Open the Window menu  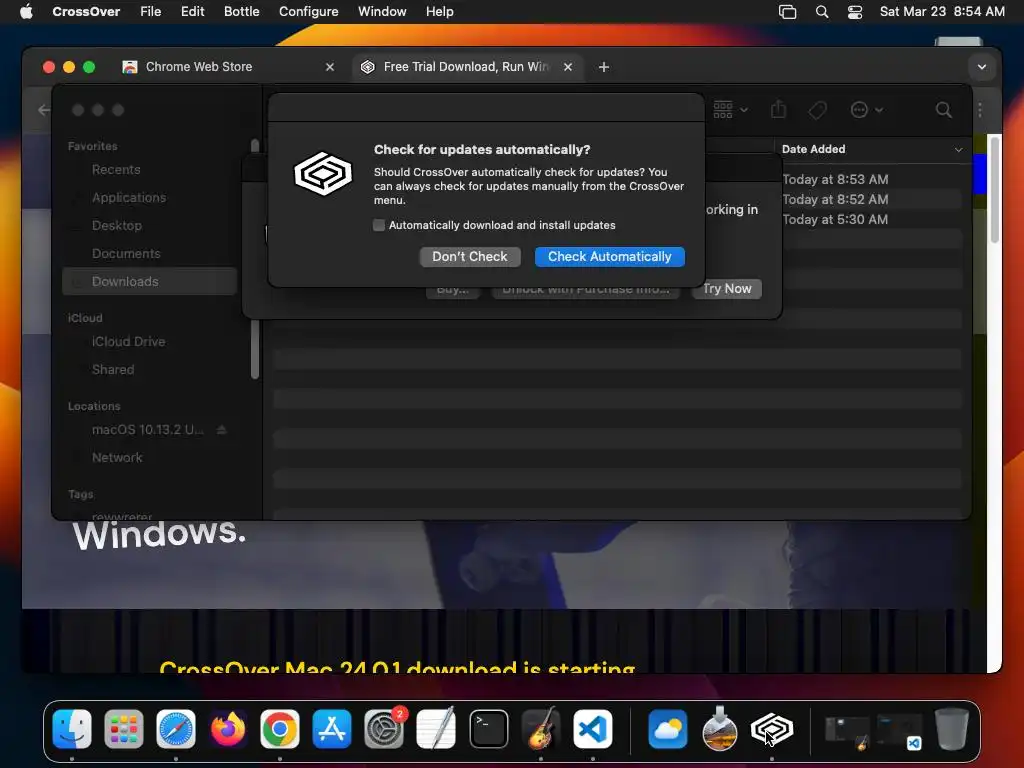point(382,12)
